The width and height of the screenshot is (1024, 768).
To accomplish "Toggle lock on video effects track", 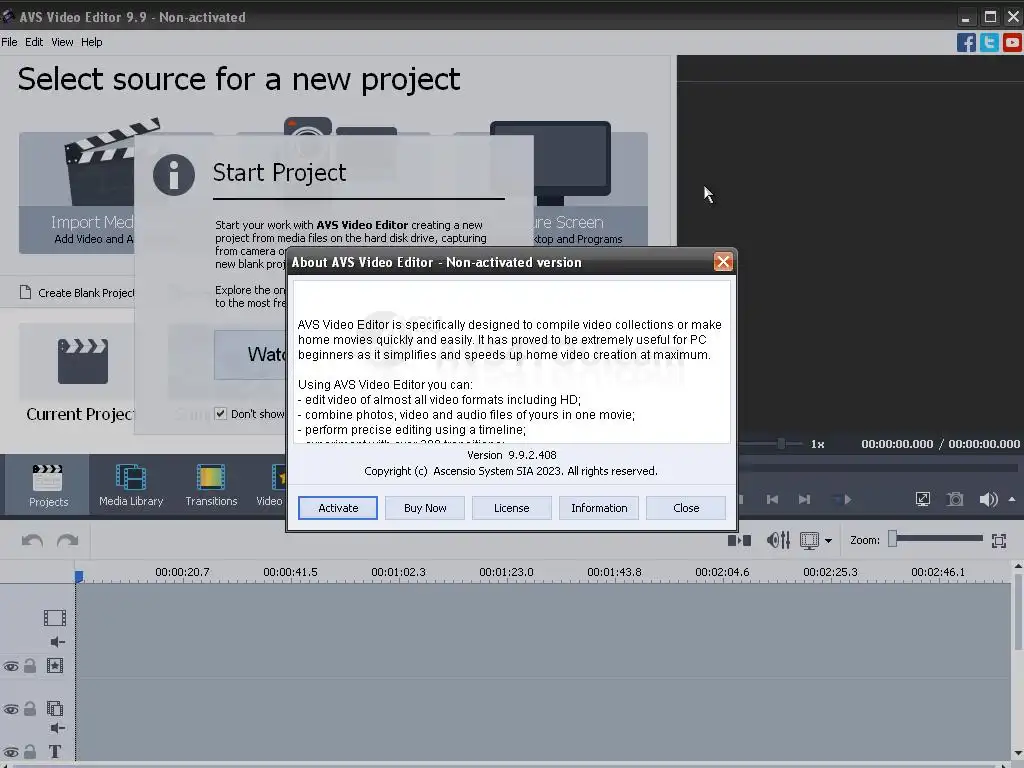I will coord(30,665).
